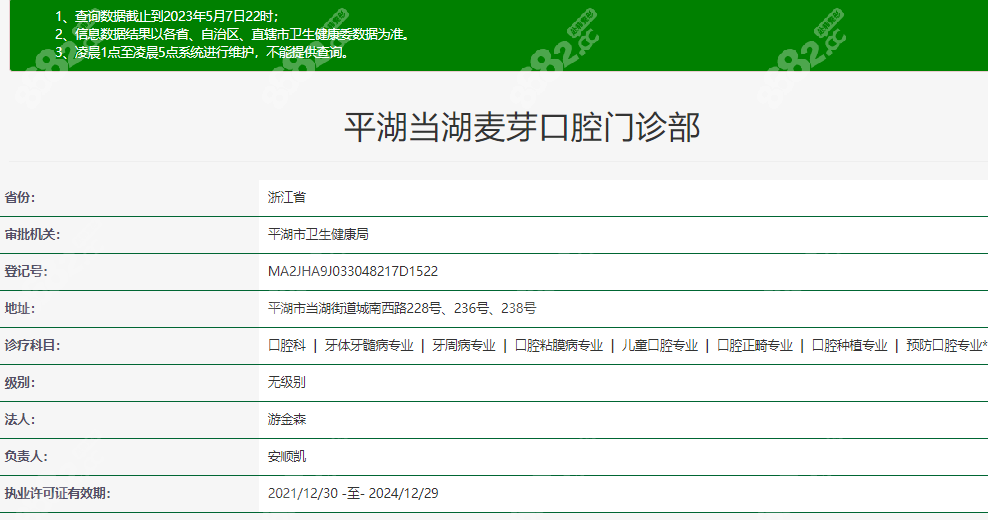The width and height of the screenshot is (988, 520).
Task: Select the address 平湖市当湖街道城南西路228号、236号、238号
Action: pos(402,308)
